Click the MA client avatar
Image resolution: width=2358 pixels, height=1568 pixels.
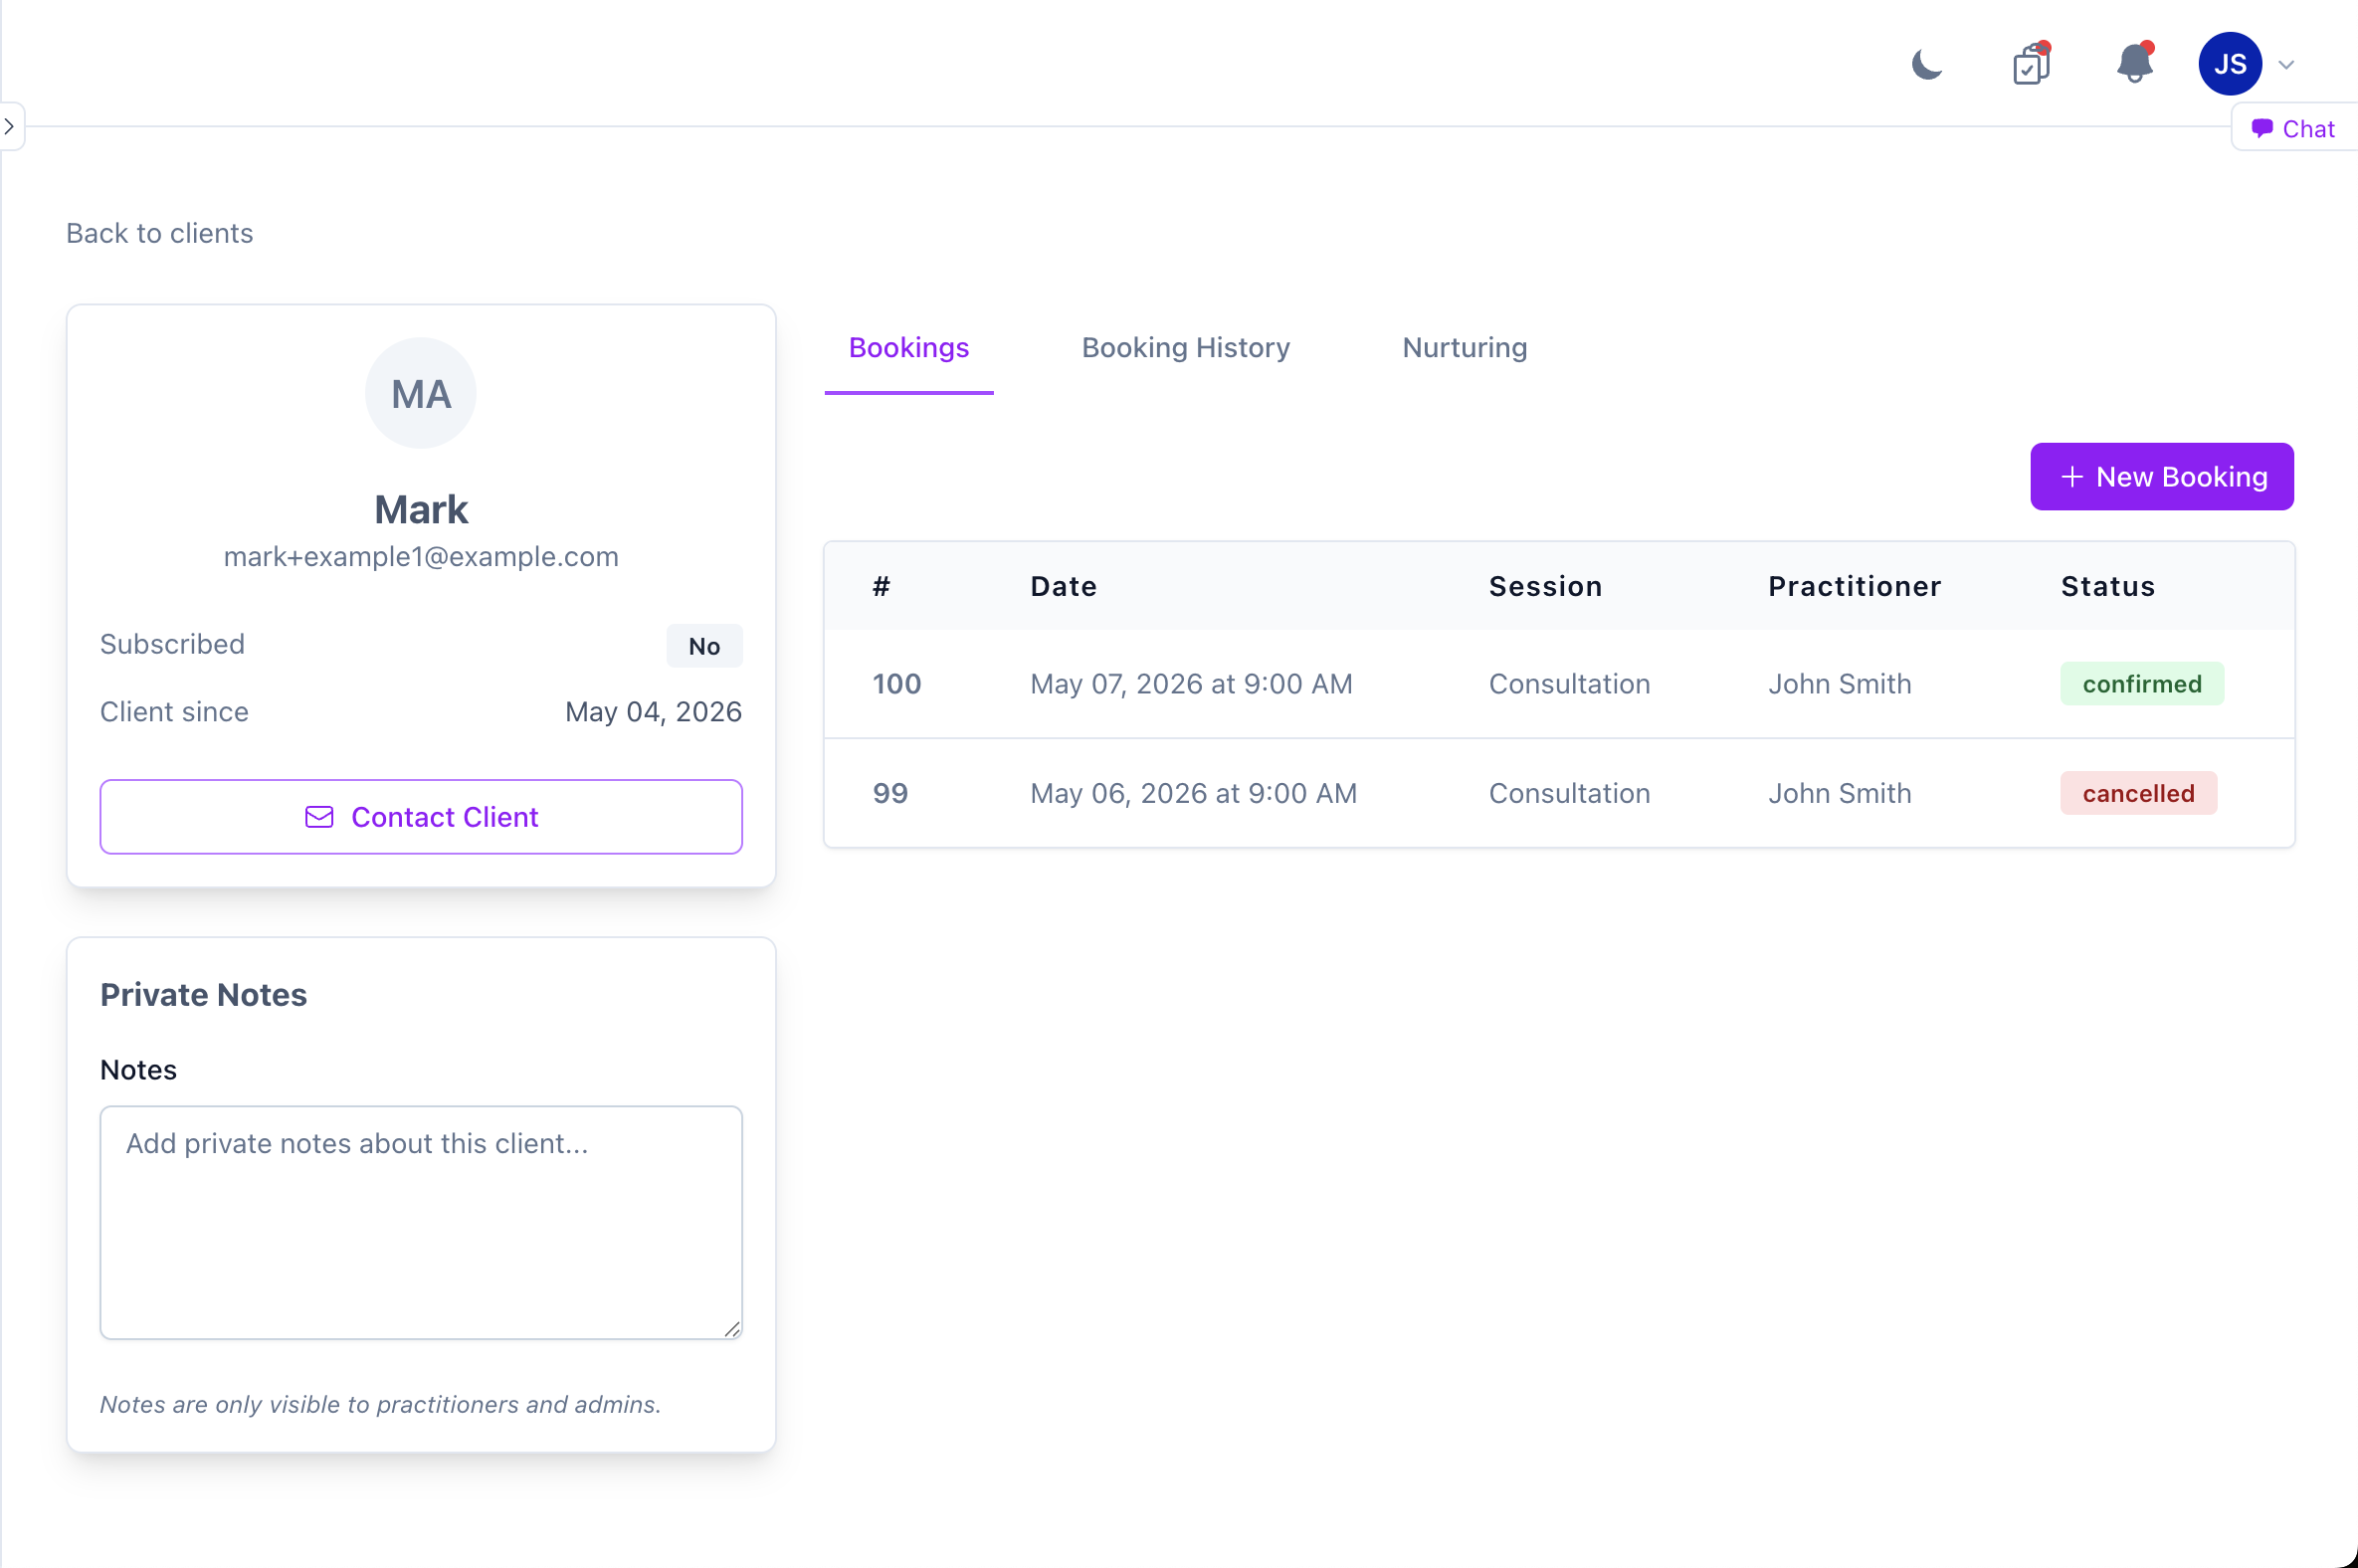(421, 393)
